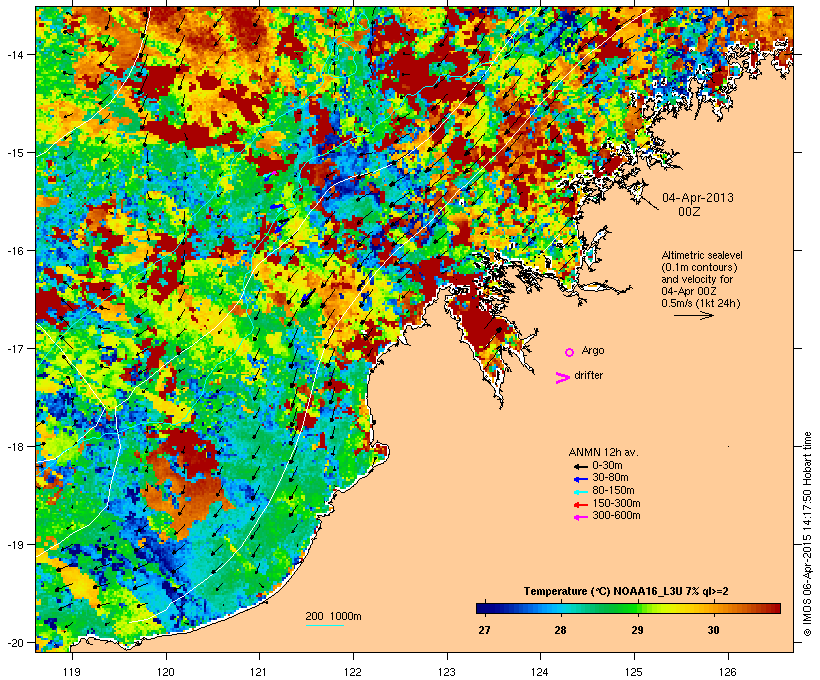
Task: Click the '(0.1m contours)' text
Action: (x=700, y=267)
